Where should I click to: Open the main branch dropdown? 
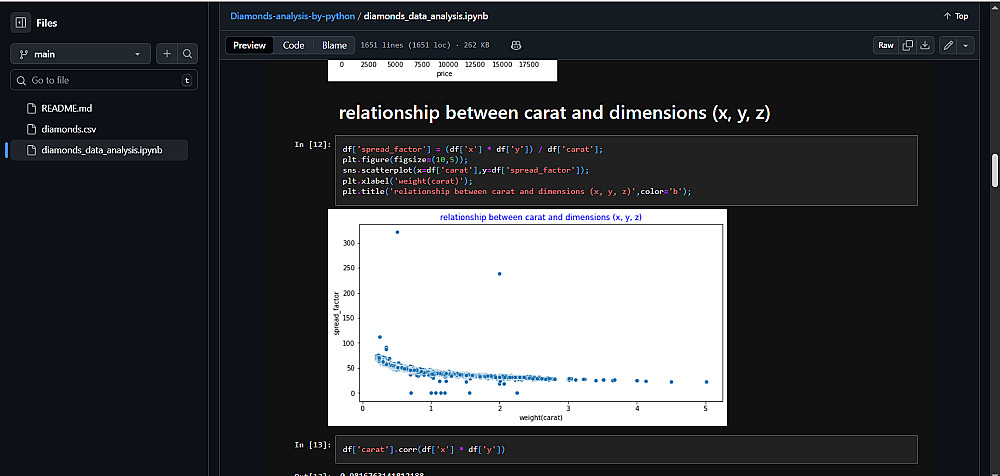80,54
